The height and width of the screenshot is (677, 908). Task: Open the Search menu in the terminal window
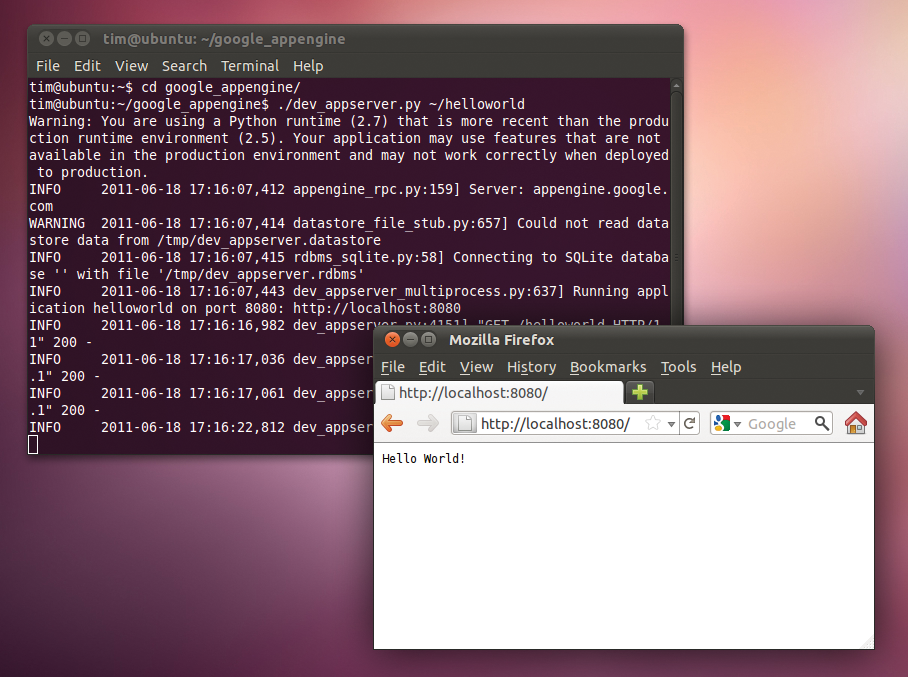[x=184, y=65]
